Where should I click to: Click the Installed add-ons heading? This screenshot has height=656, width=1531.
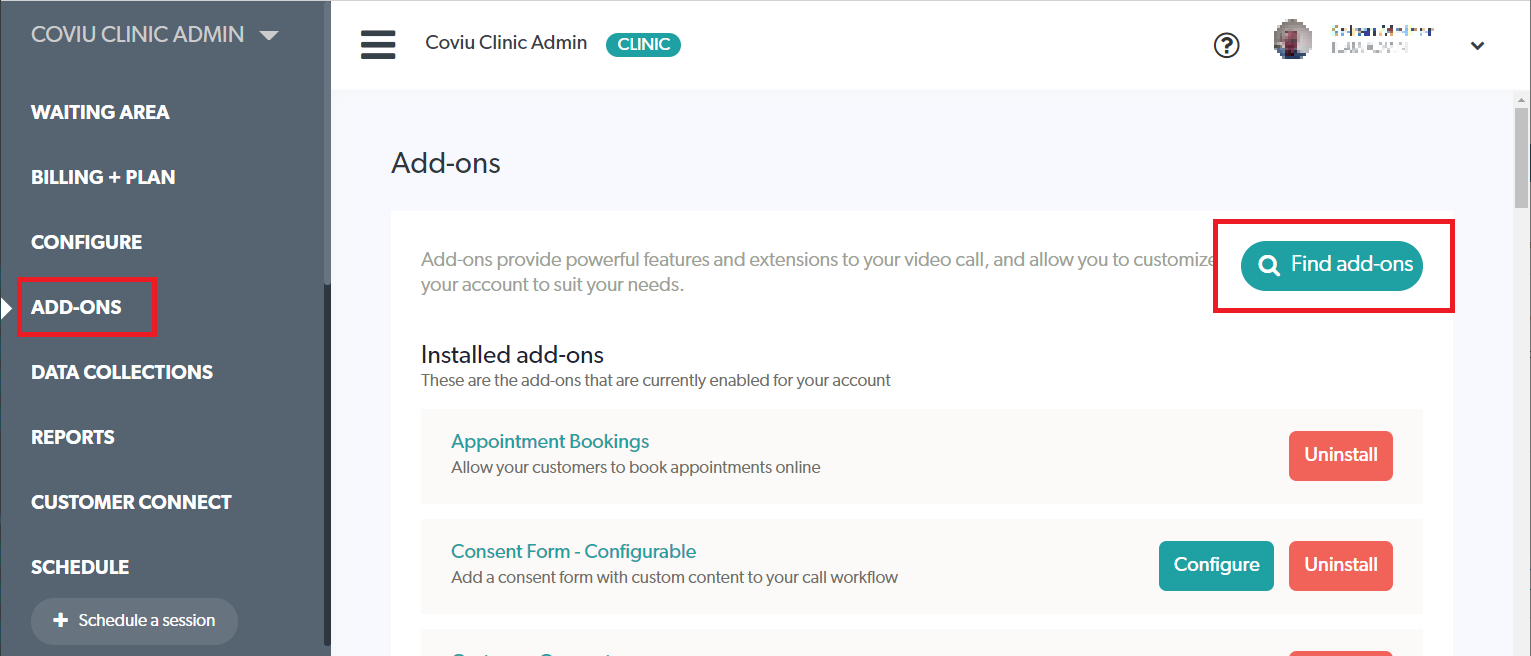click(x=512, y=354)
